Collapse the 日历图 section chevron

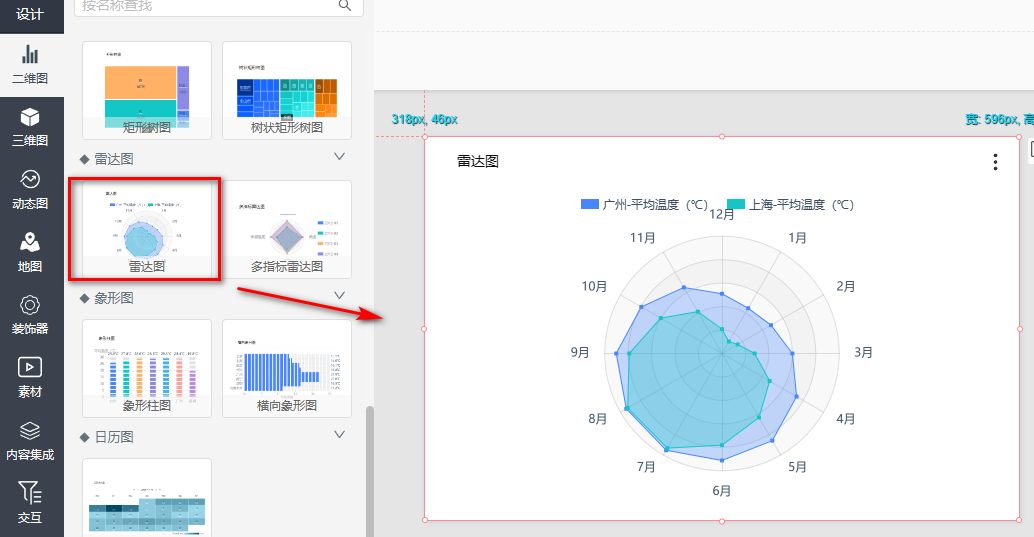(x=339, y=435)
